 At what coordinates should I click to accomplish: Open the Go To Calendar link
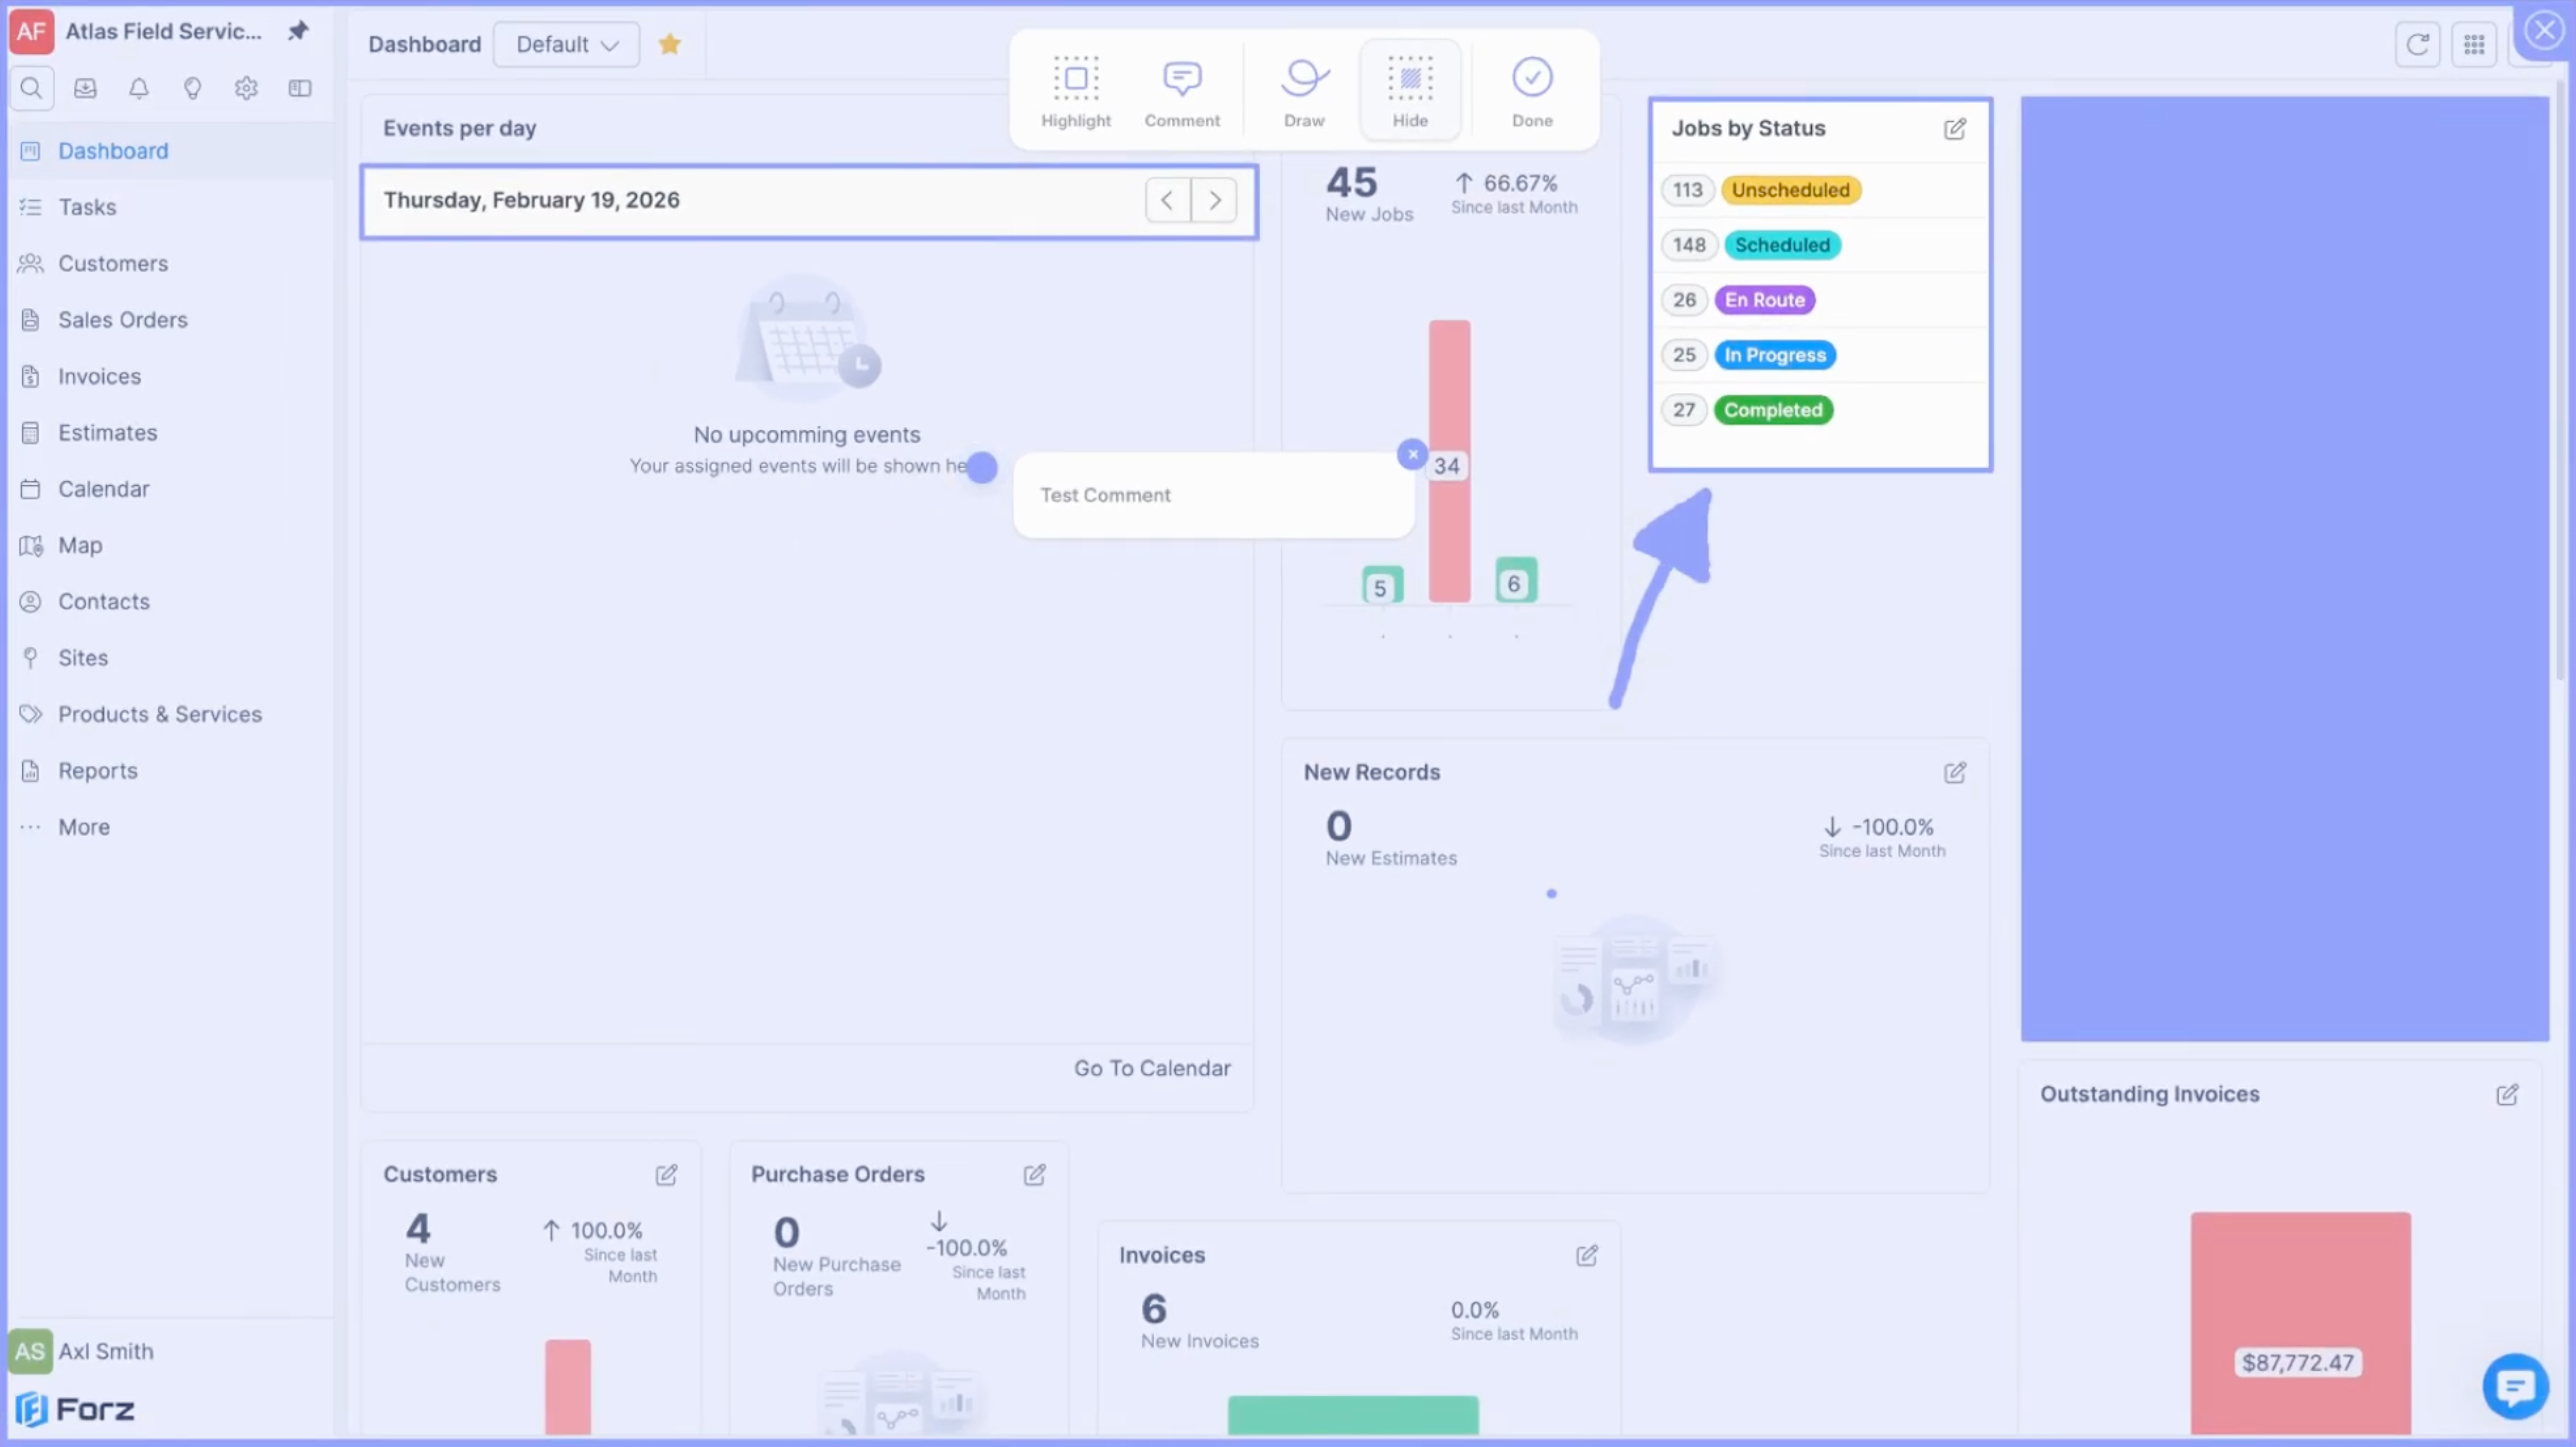[1152, 1068]
